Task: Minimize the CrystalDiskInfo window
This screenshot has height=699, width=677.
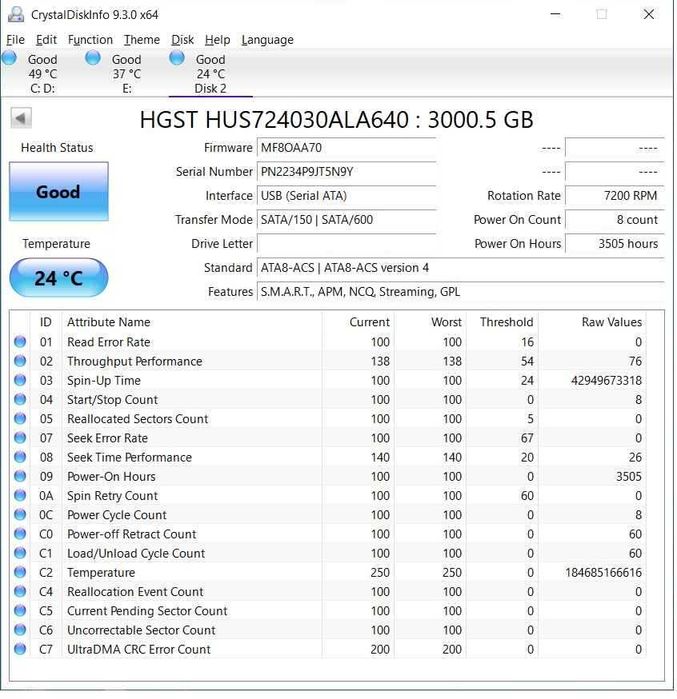Action: tap(555, 14)
